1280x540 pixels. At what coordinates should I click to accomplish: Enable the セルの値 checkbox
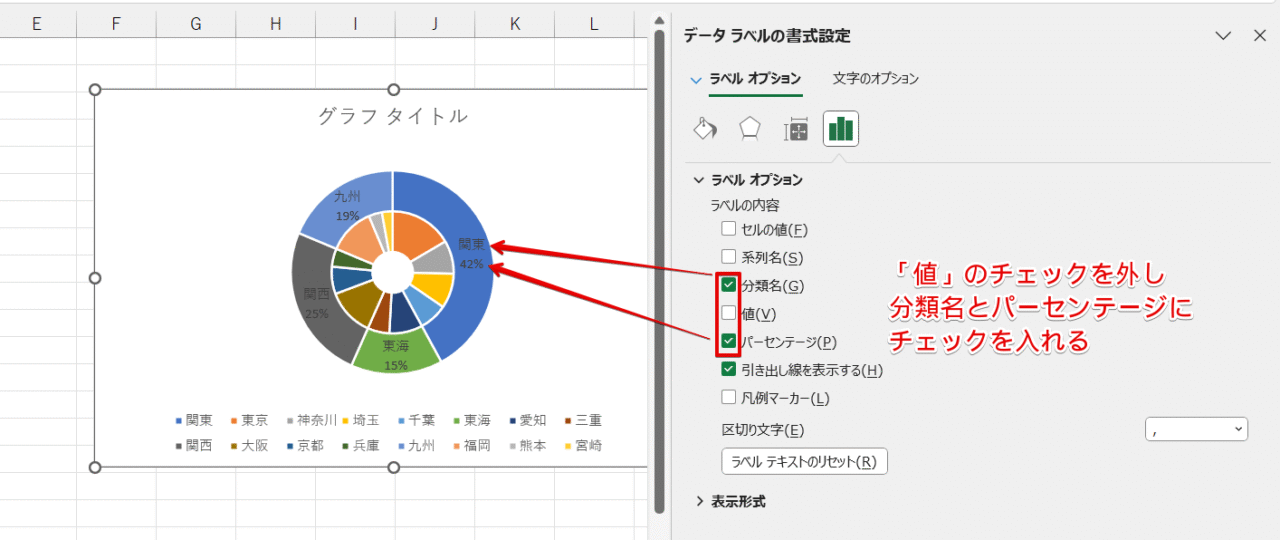coord(729,229)
